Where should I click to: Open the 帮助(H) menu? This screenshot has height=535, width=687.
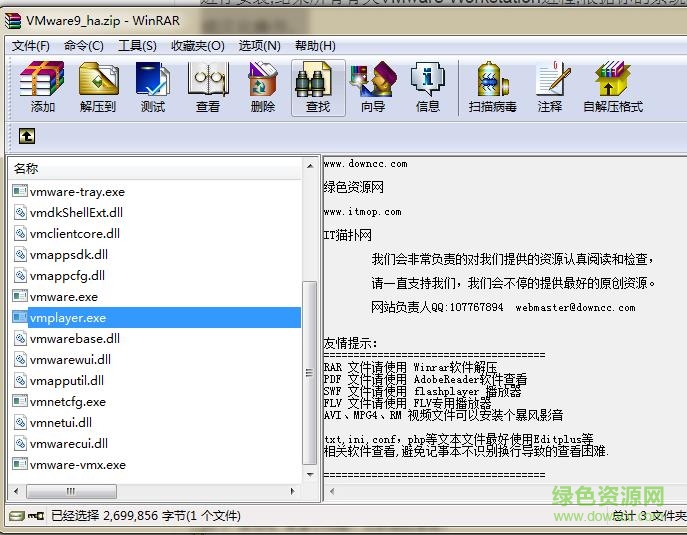(x=315, y=46)
